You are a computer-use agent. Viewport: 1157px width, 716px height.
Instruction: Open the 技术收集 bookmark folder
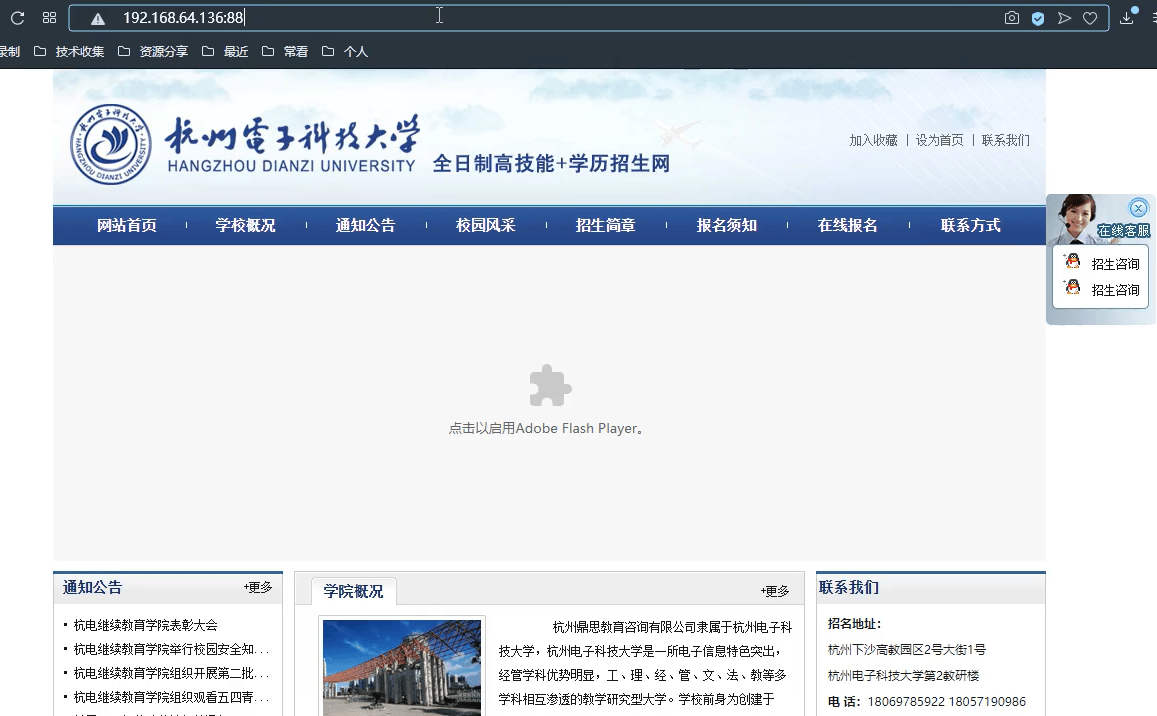point(69,52)
